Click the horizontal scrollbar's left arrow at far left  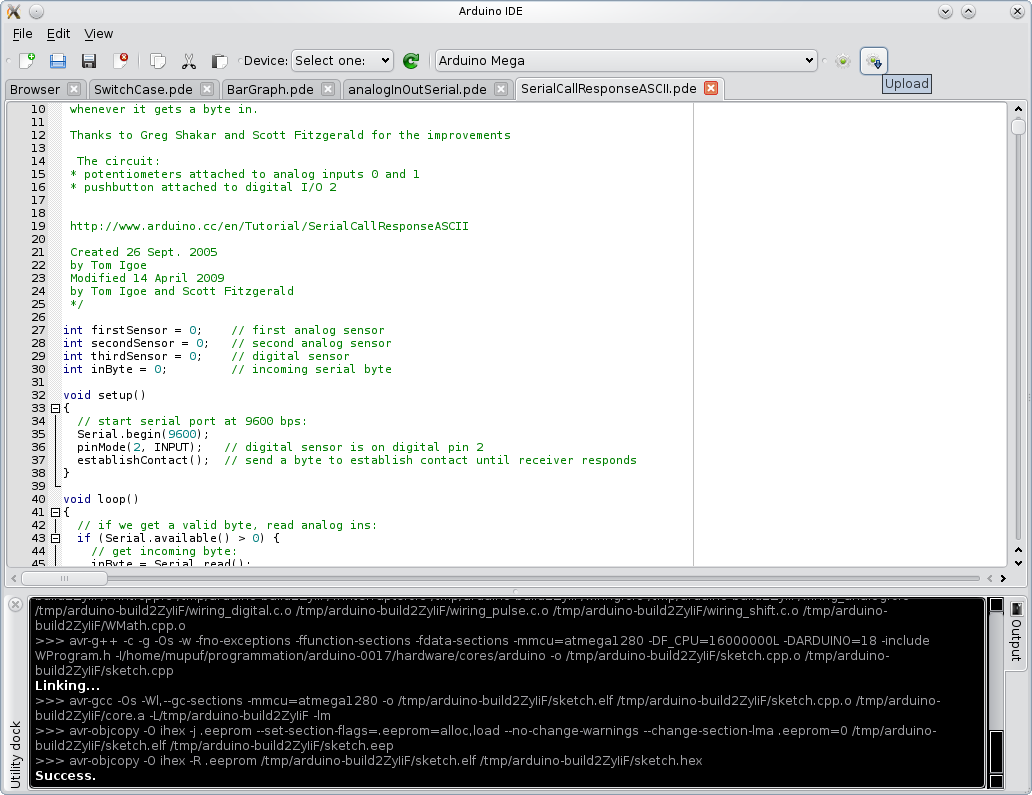13,578
